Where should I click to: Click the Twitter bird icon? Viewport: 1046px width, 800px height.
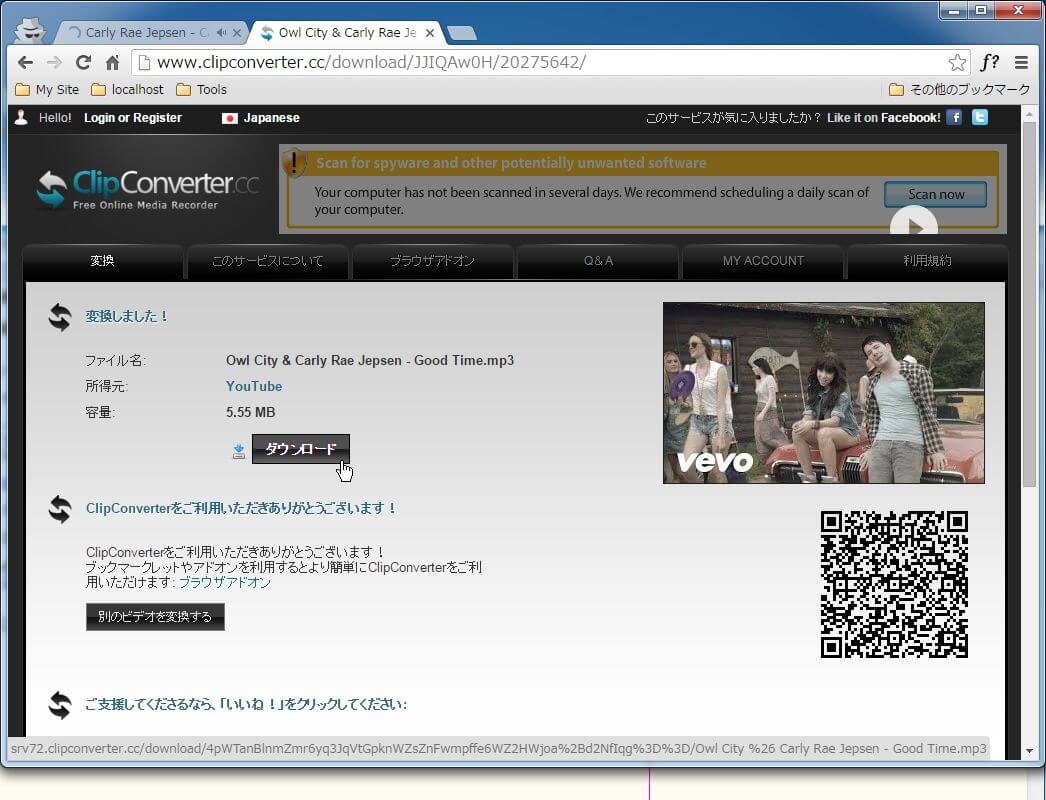pos(980,118)
